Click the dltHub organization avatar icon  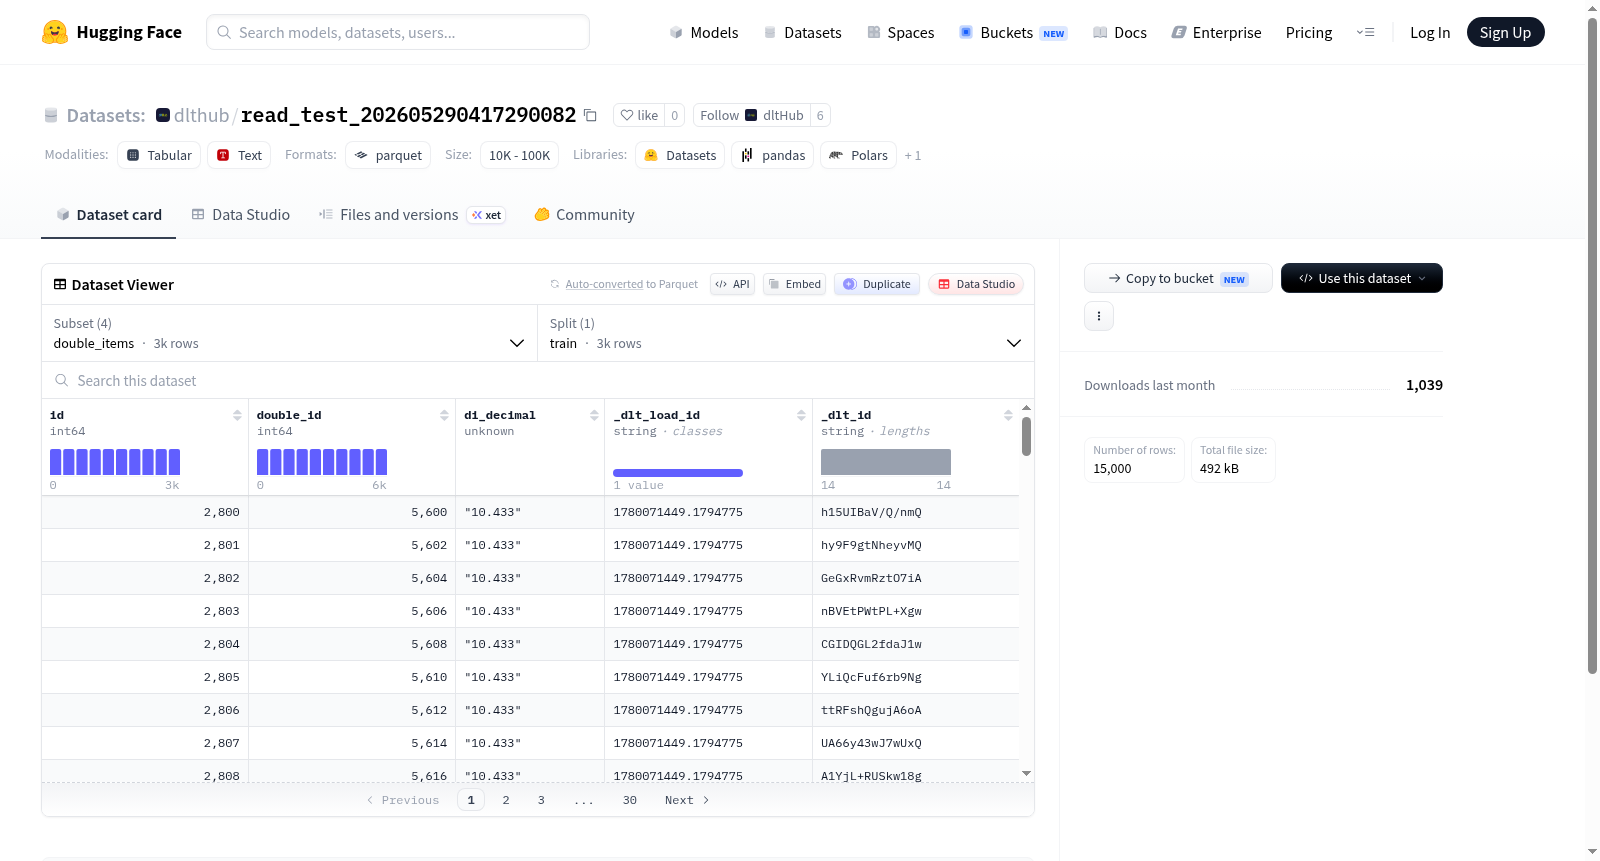click(x=163, y=115)
